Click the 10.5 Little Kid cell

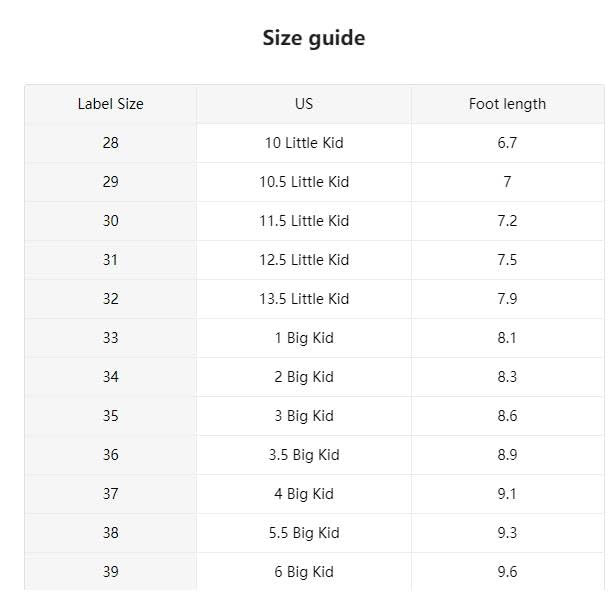(304, 182)
